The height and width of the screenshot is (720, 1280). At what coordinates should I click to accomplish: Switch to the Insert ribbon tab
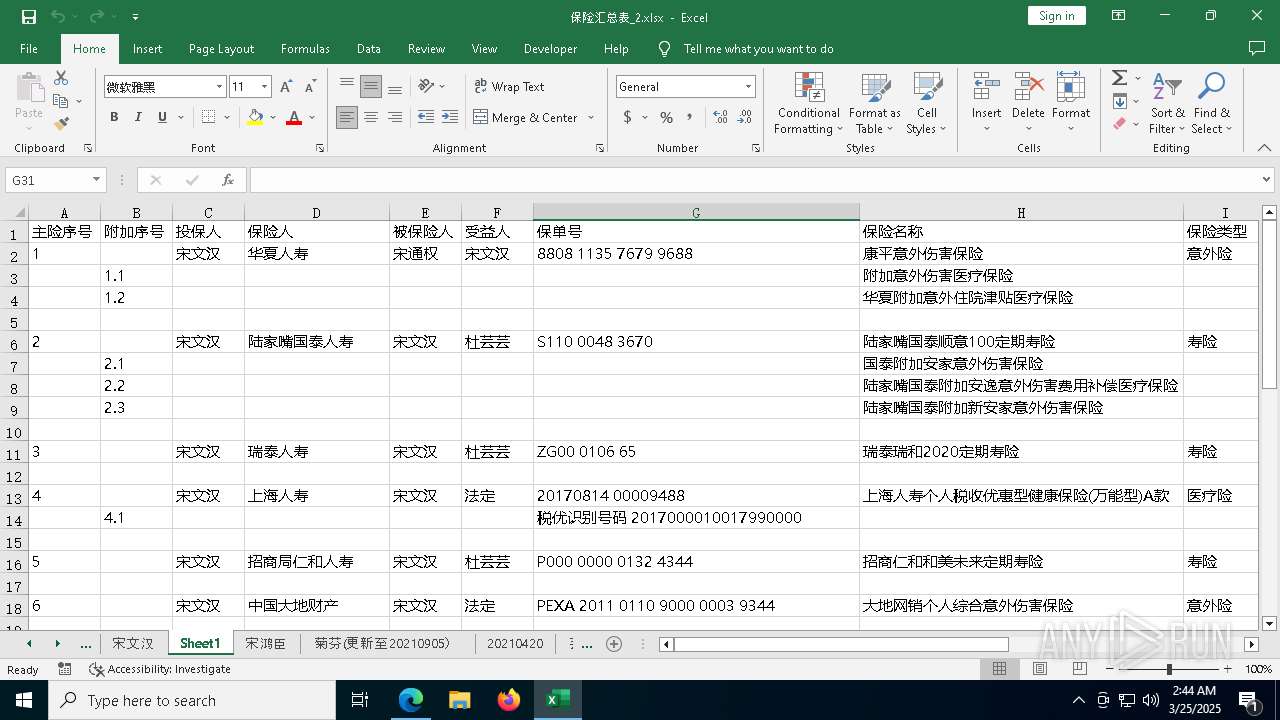pyautogui.click(x=147, y=48)
